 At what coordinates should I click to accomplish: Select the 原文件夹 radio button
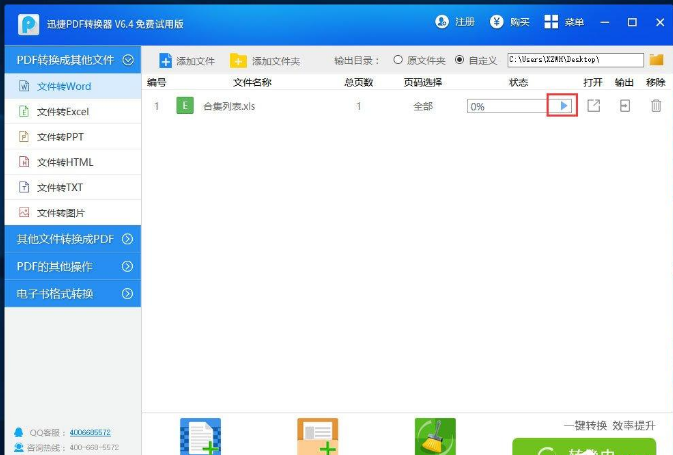pyautogui.click(x=399, y=60)
